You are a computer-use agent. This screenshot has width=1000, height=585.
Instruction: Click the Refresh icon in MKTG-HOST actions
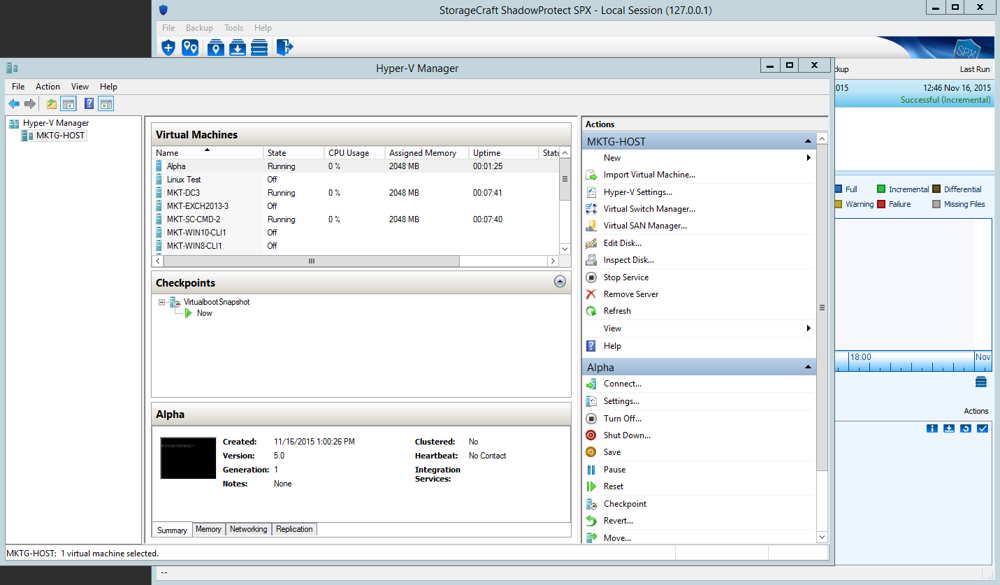[x=592, y=310]
